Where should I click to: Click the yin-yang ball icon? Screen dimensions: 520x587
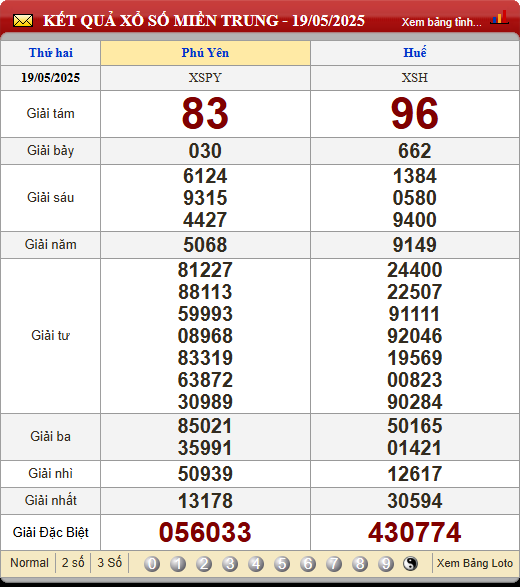tap(410, 564)
